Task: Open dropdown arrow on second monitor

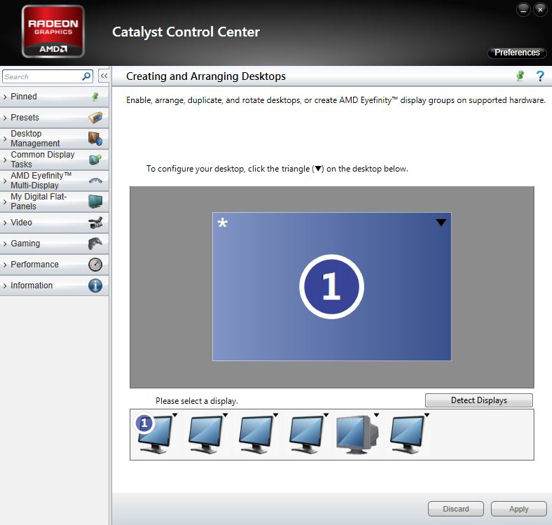Action: (225, 415)
